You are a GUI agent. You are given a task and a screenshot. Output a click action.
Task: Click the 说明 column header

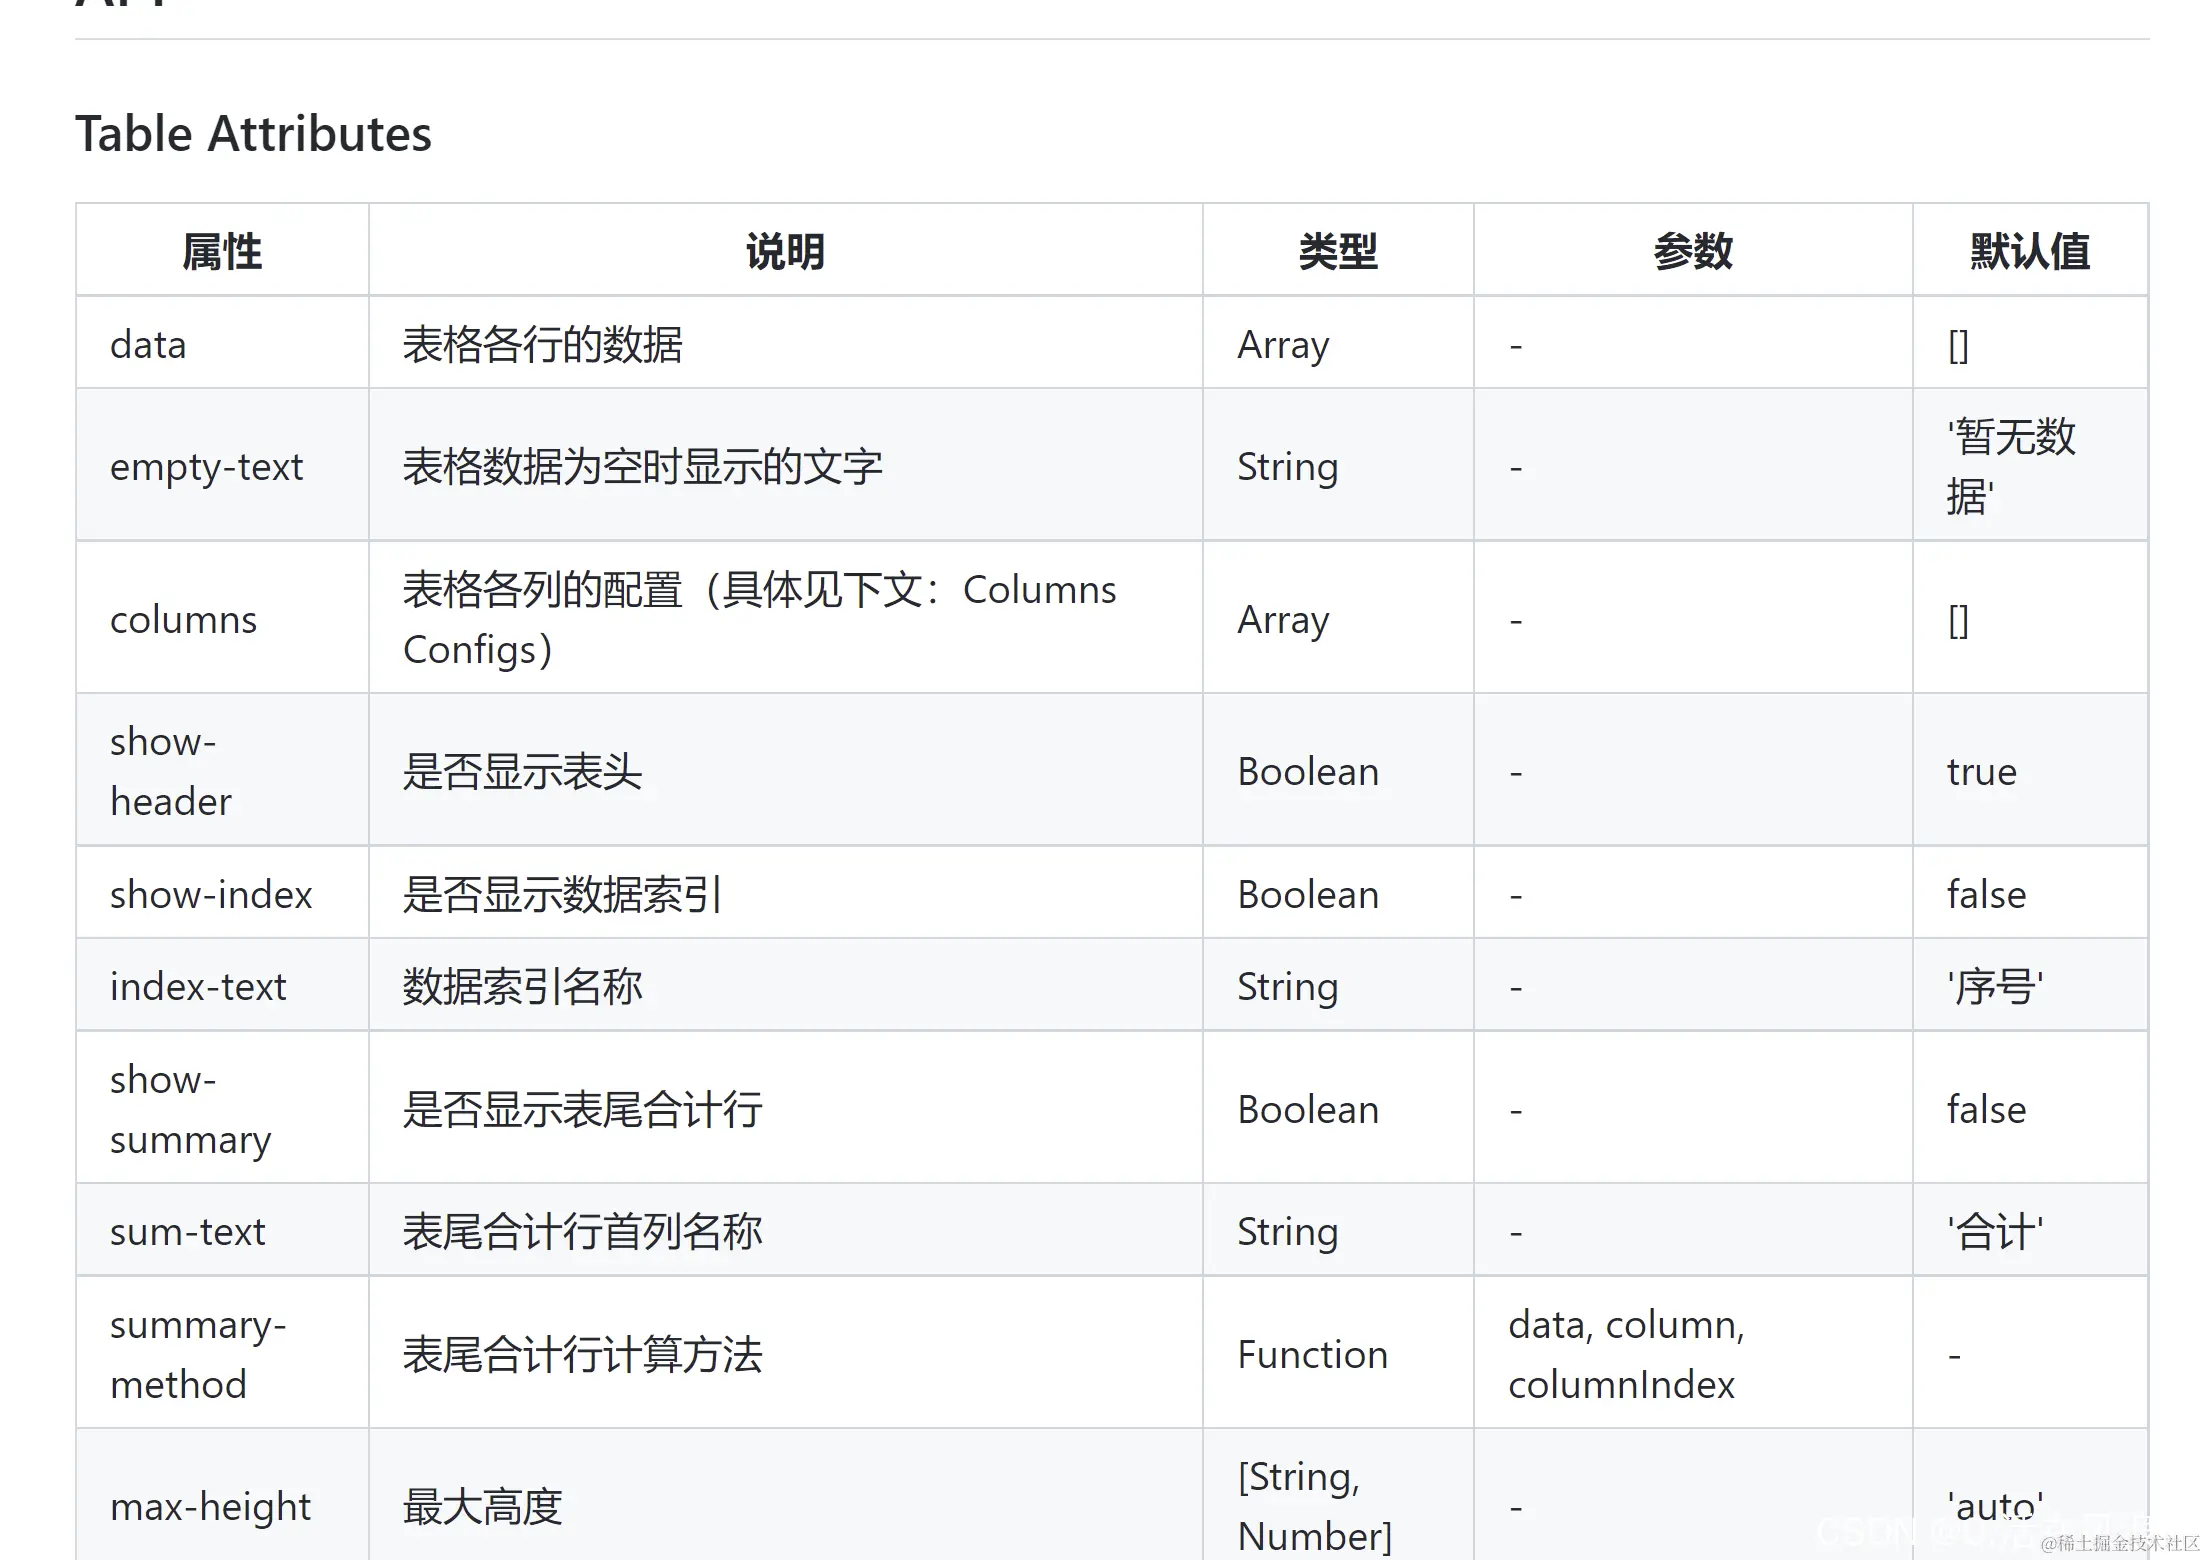click(x=785, y=251)
